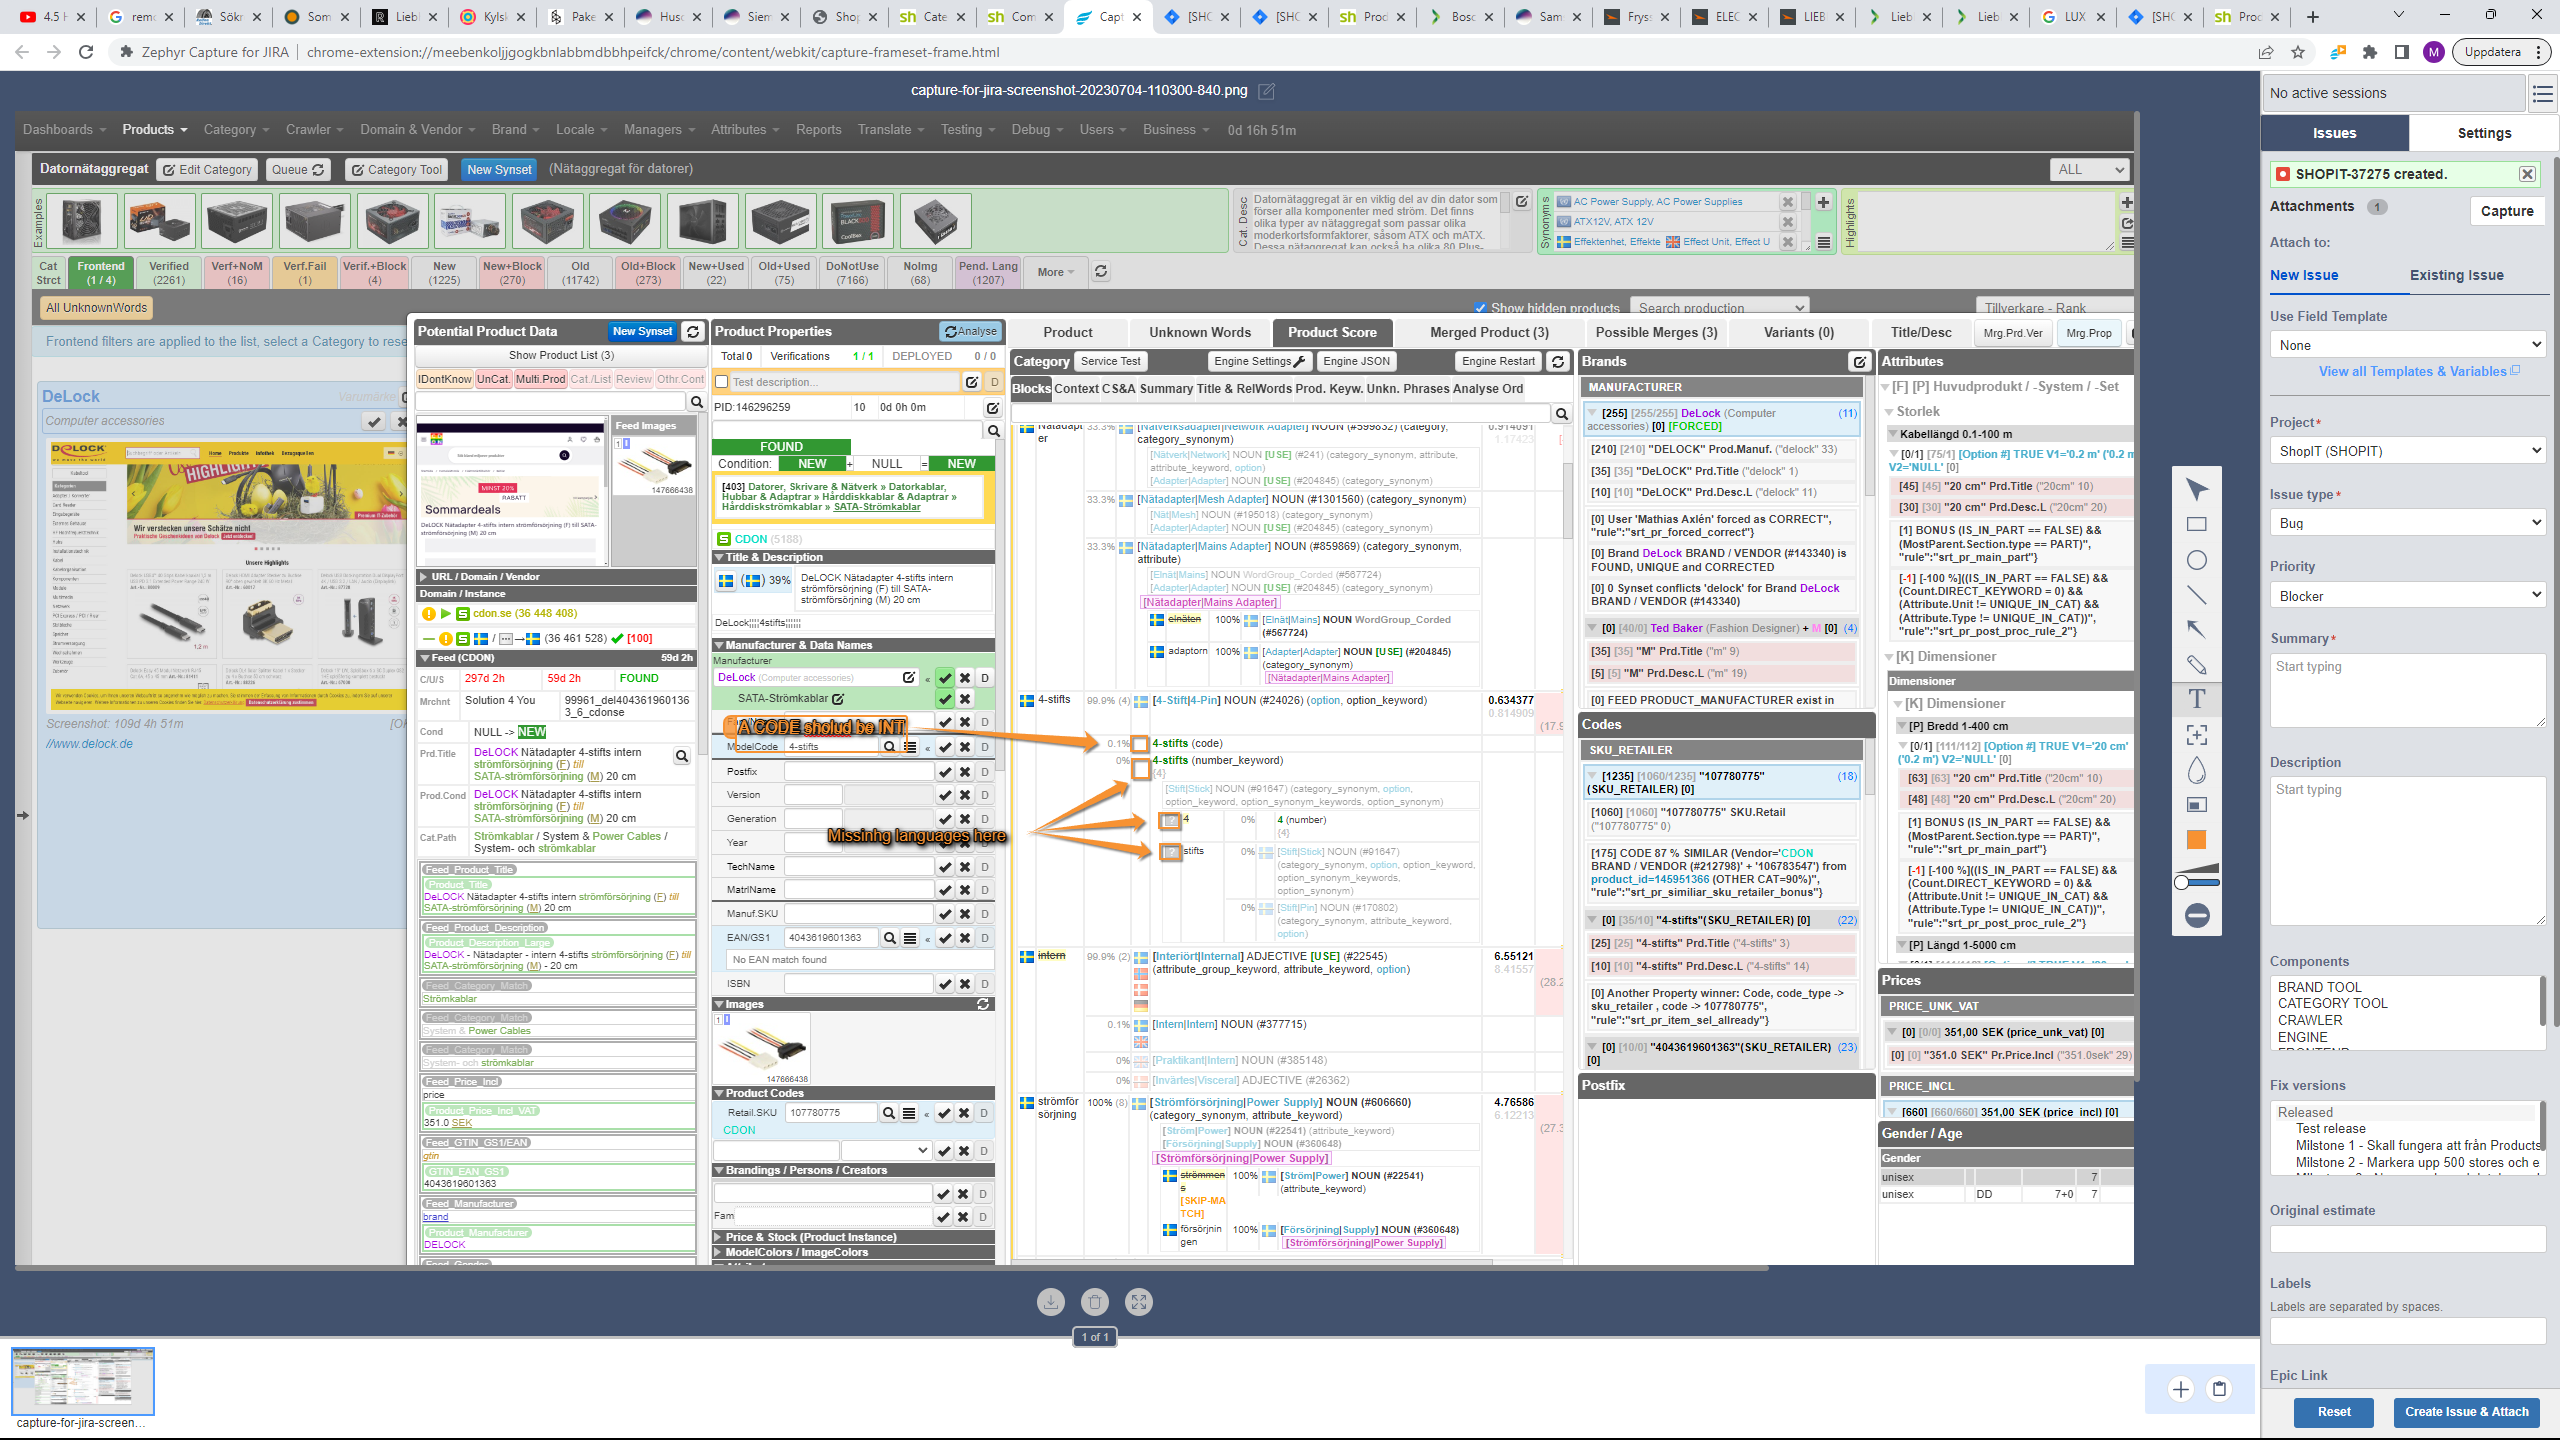
Task: Bookmark this page with the star icon
Action: [x=2298, y=52]
